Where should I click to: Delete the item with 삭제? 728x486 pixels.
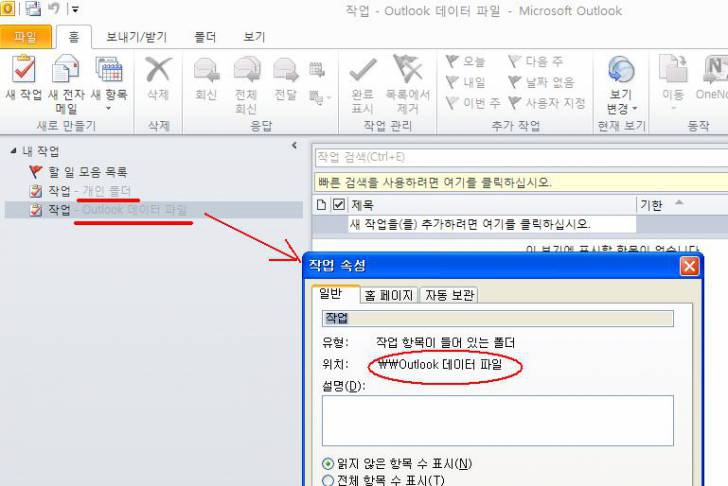point(158,78)
